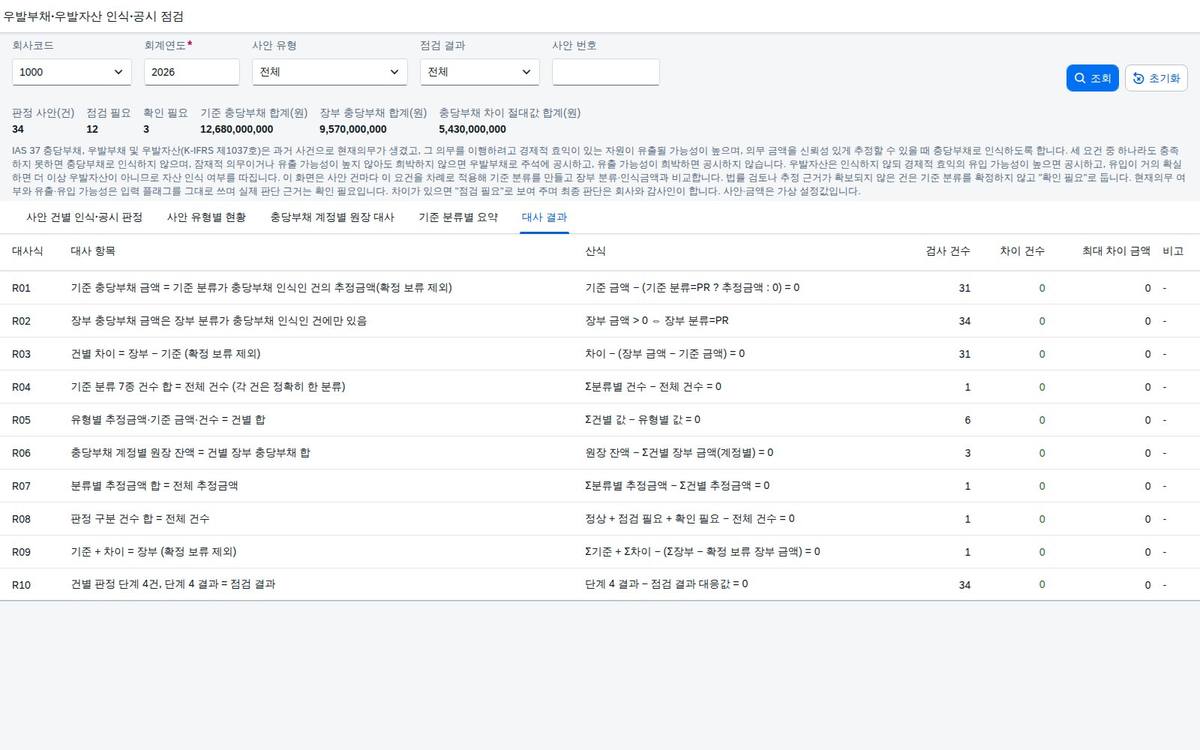The height and width of the screenshot is (750, 1200).
Task: Click the 최대 차이 금액 column header
Action: (x=1117, y=251)
